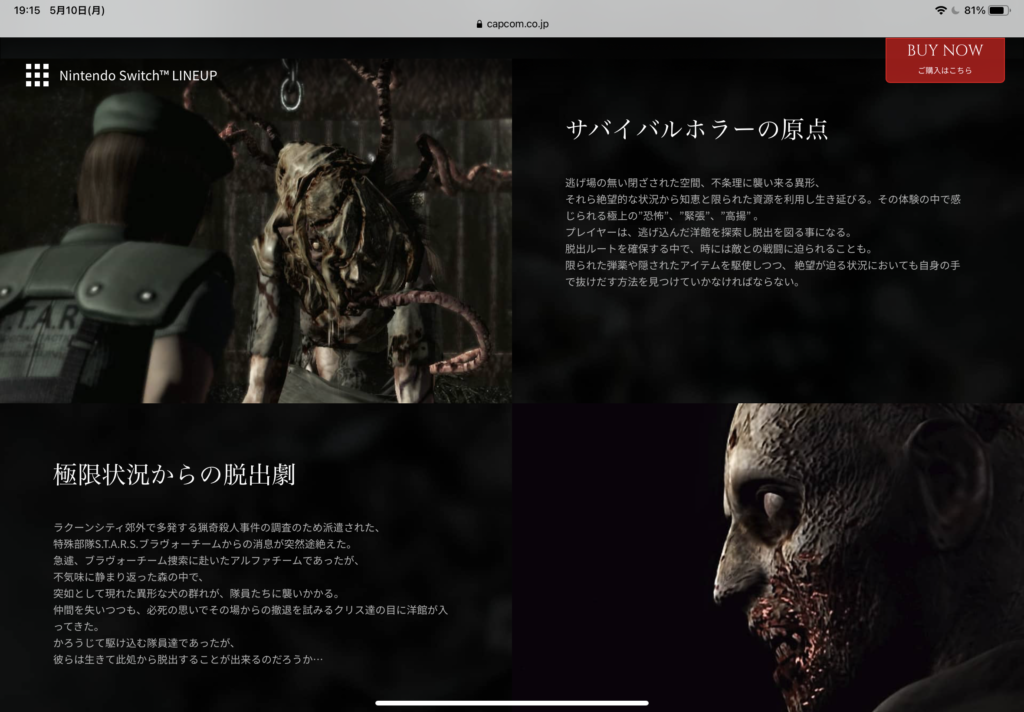Click the paragraph starting with 逃げ場の無い
Viewport: 1024px width, 712px height.
(x=762, y=232)
